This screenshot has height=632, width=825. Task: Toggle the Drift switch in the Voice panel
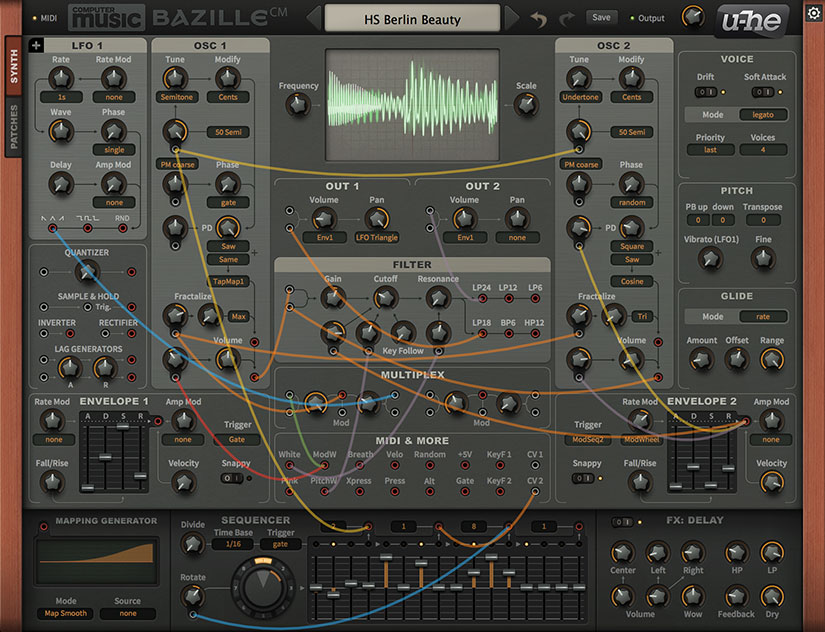704,91
